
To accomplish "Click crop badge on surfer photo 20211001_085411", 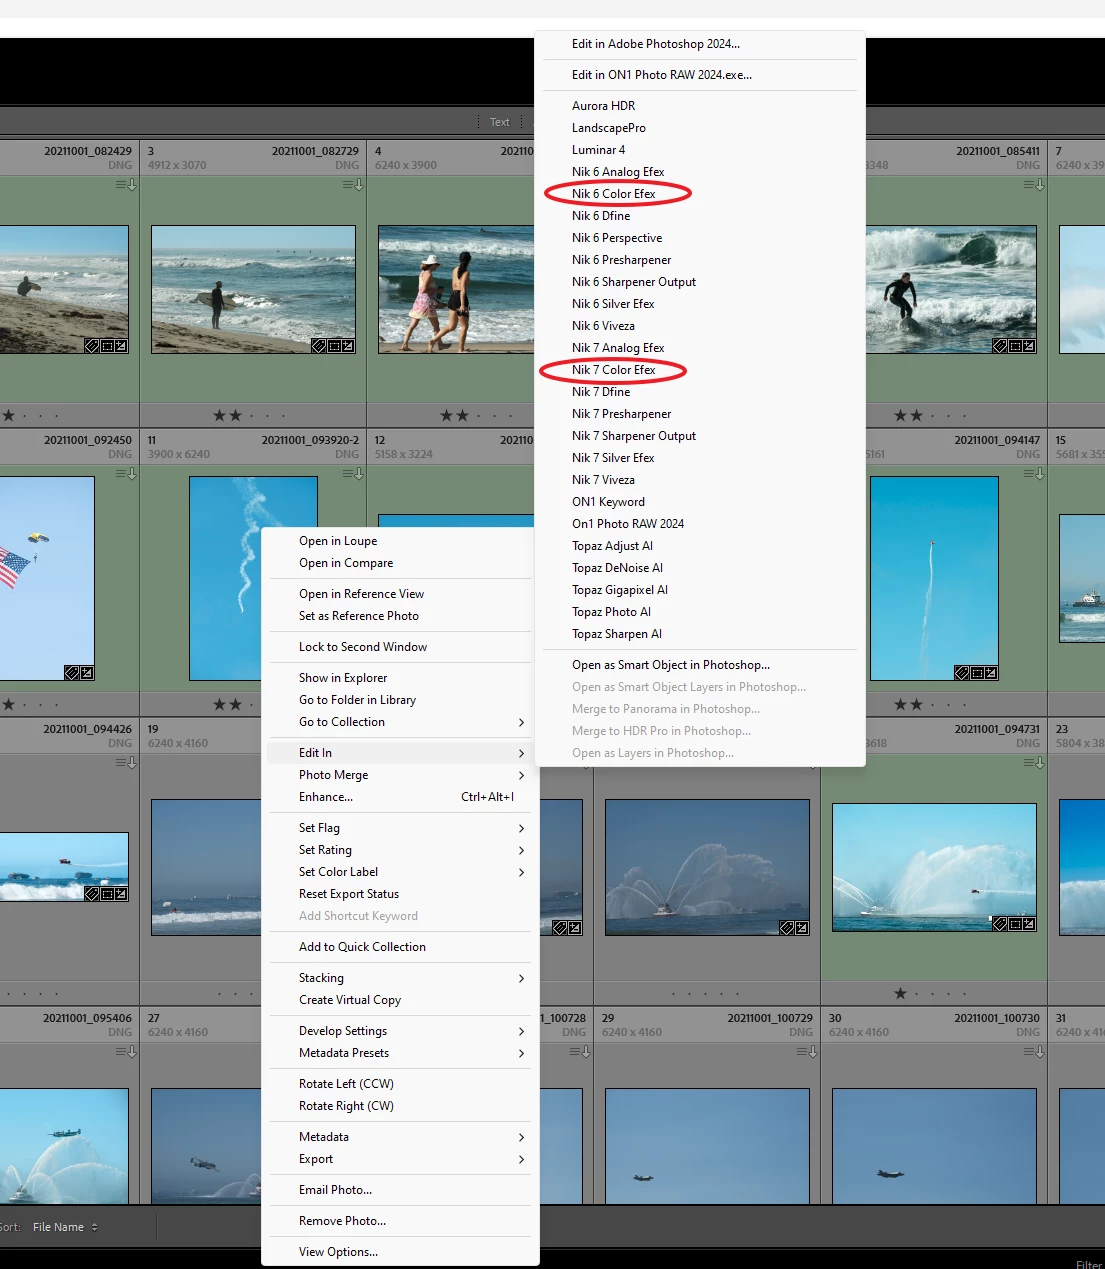I will 1015,346.
